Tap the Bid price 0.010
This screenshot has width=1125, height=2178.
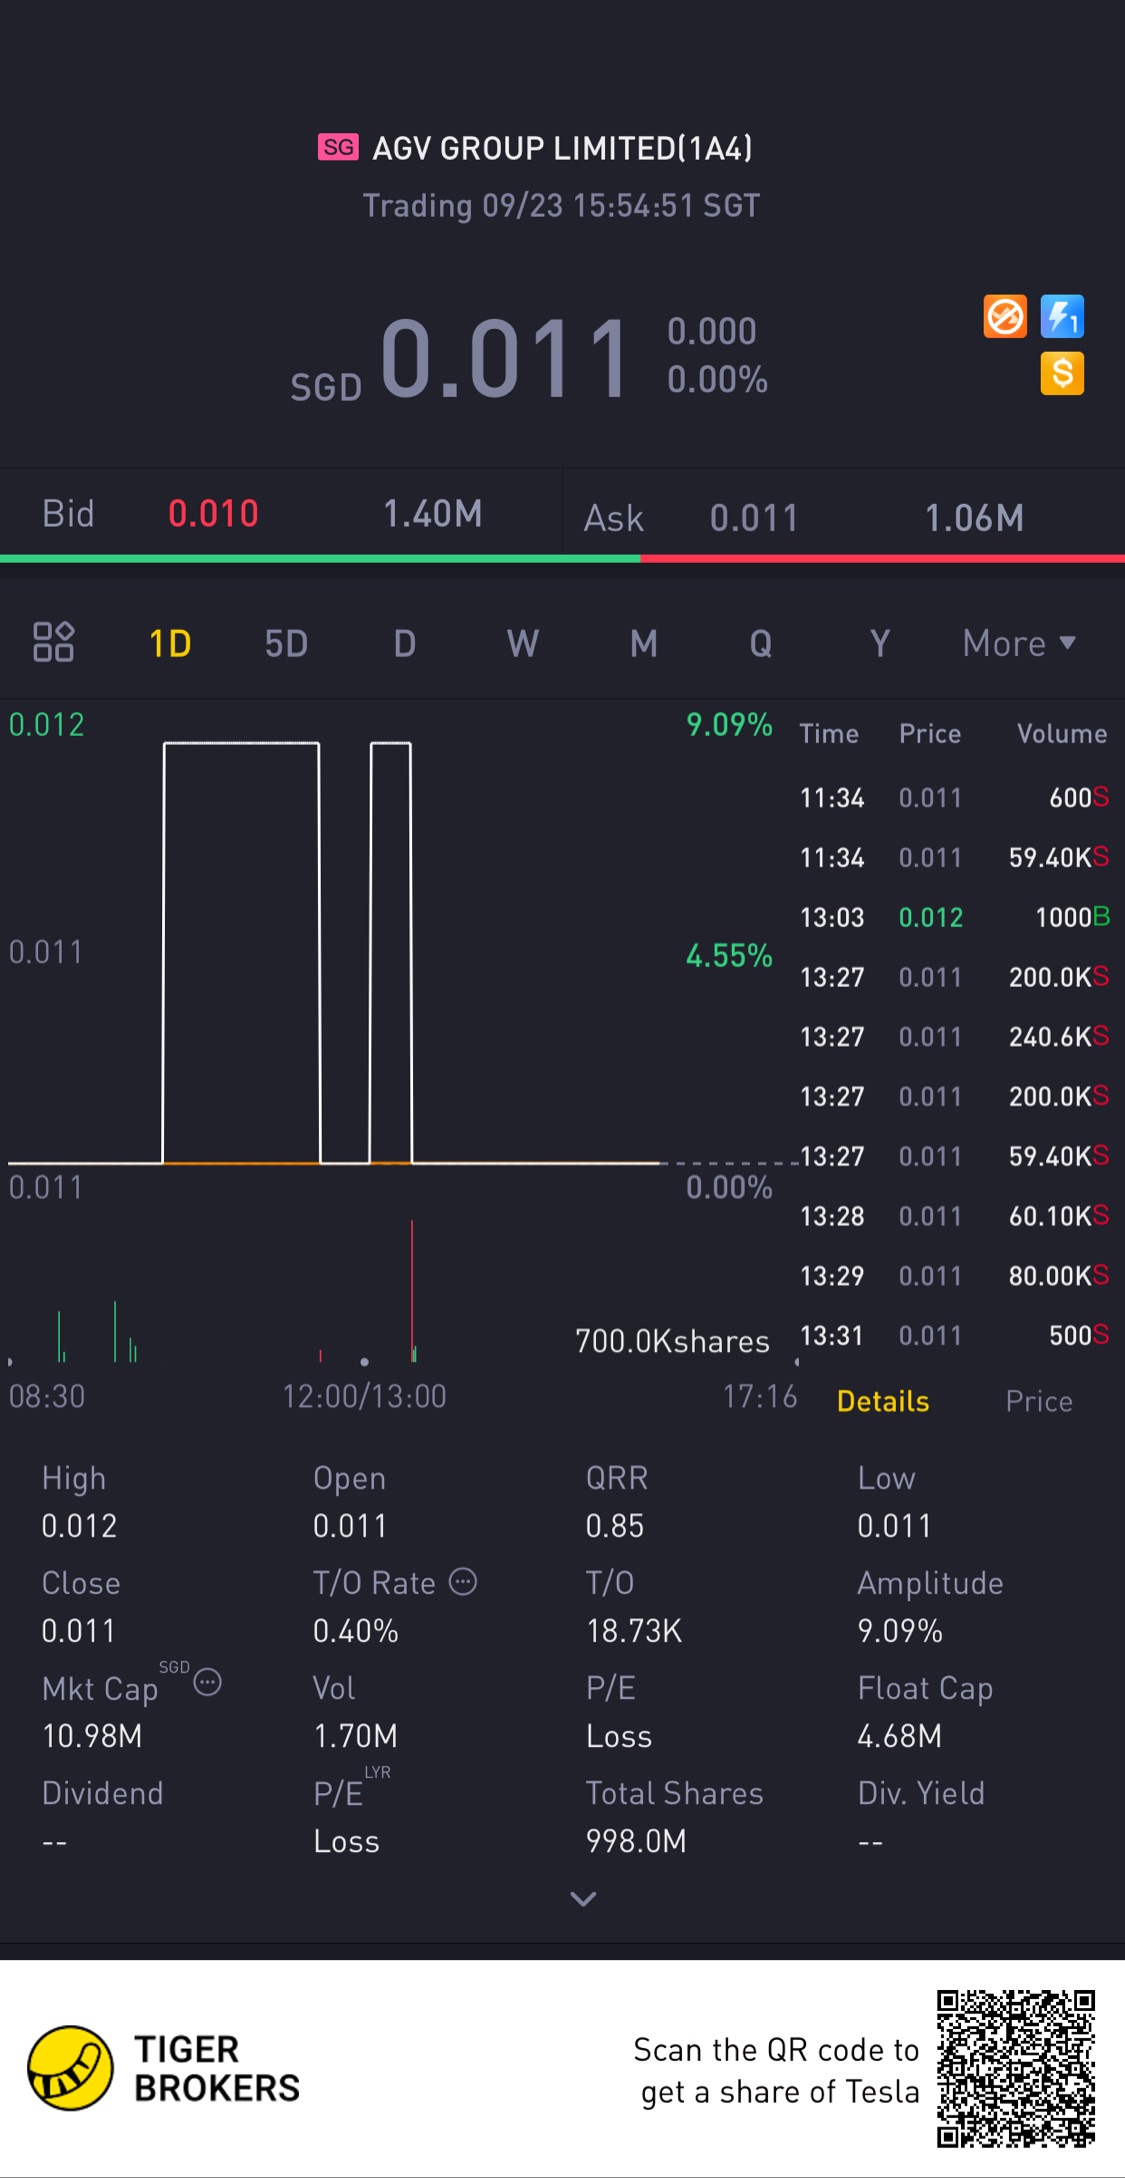click(213, 514)
